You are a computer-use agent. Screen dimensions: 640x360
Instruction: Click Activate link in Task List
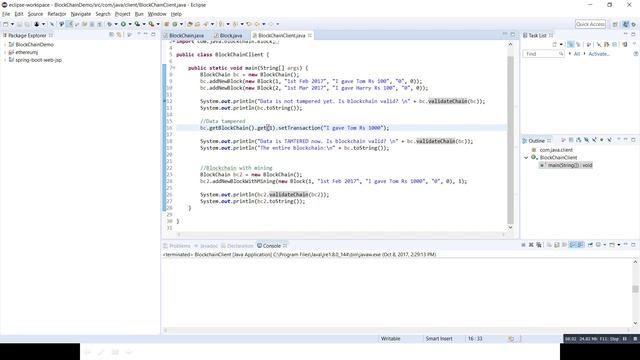click(x=599, y=54)
